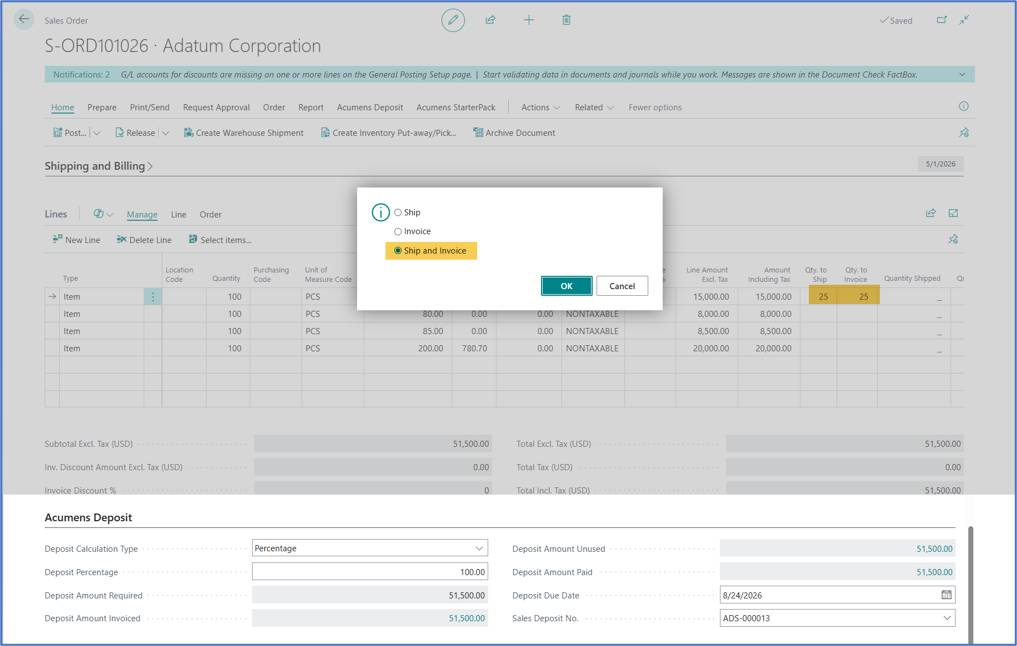Image resolution: width=1017 pixels, height=646 pixels.
Task: Click Cancel in the posting dialog
Action: tap(622, 286)
